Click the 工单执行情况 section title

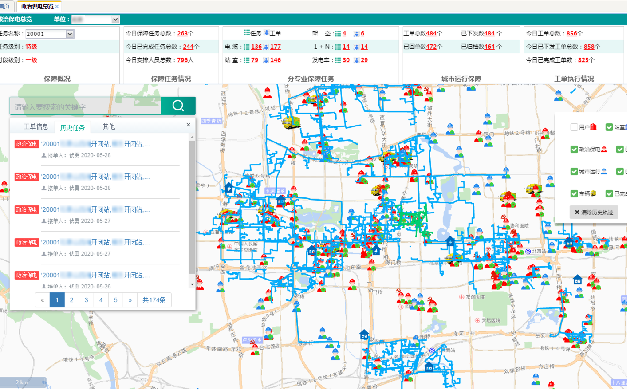574,79
